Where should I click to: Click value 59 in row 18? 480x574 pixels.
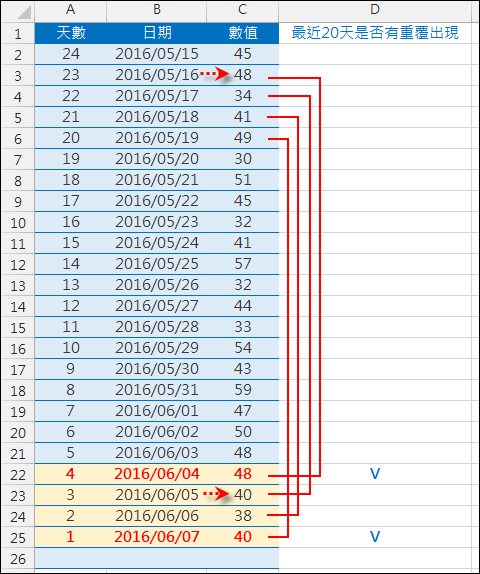point(243,390)
